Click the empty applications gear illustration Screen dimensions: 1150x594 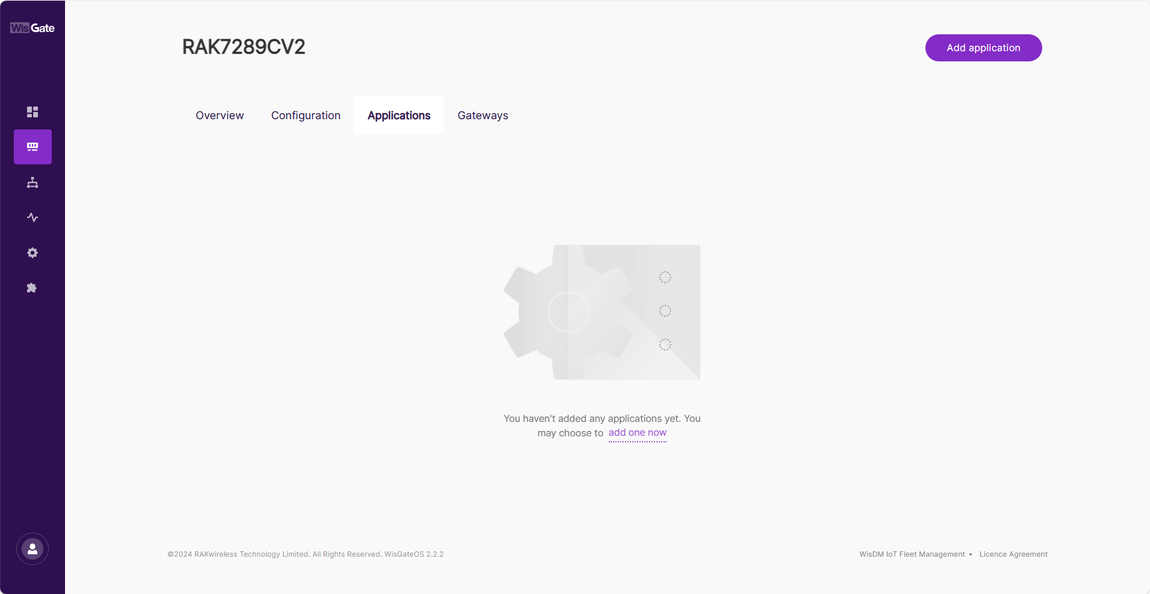pos(601,312)
